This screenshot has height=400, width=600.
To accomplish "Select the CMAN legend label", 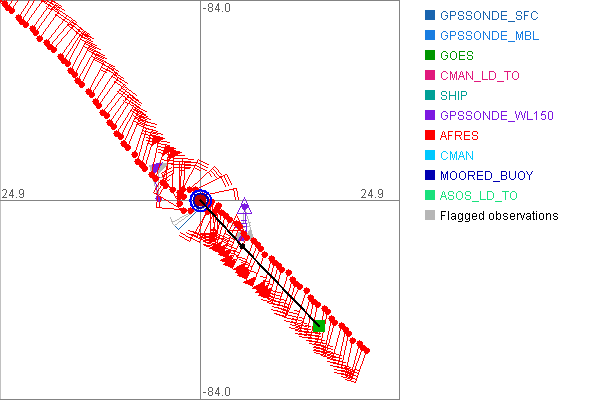I will tap(457, 156).
